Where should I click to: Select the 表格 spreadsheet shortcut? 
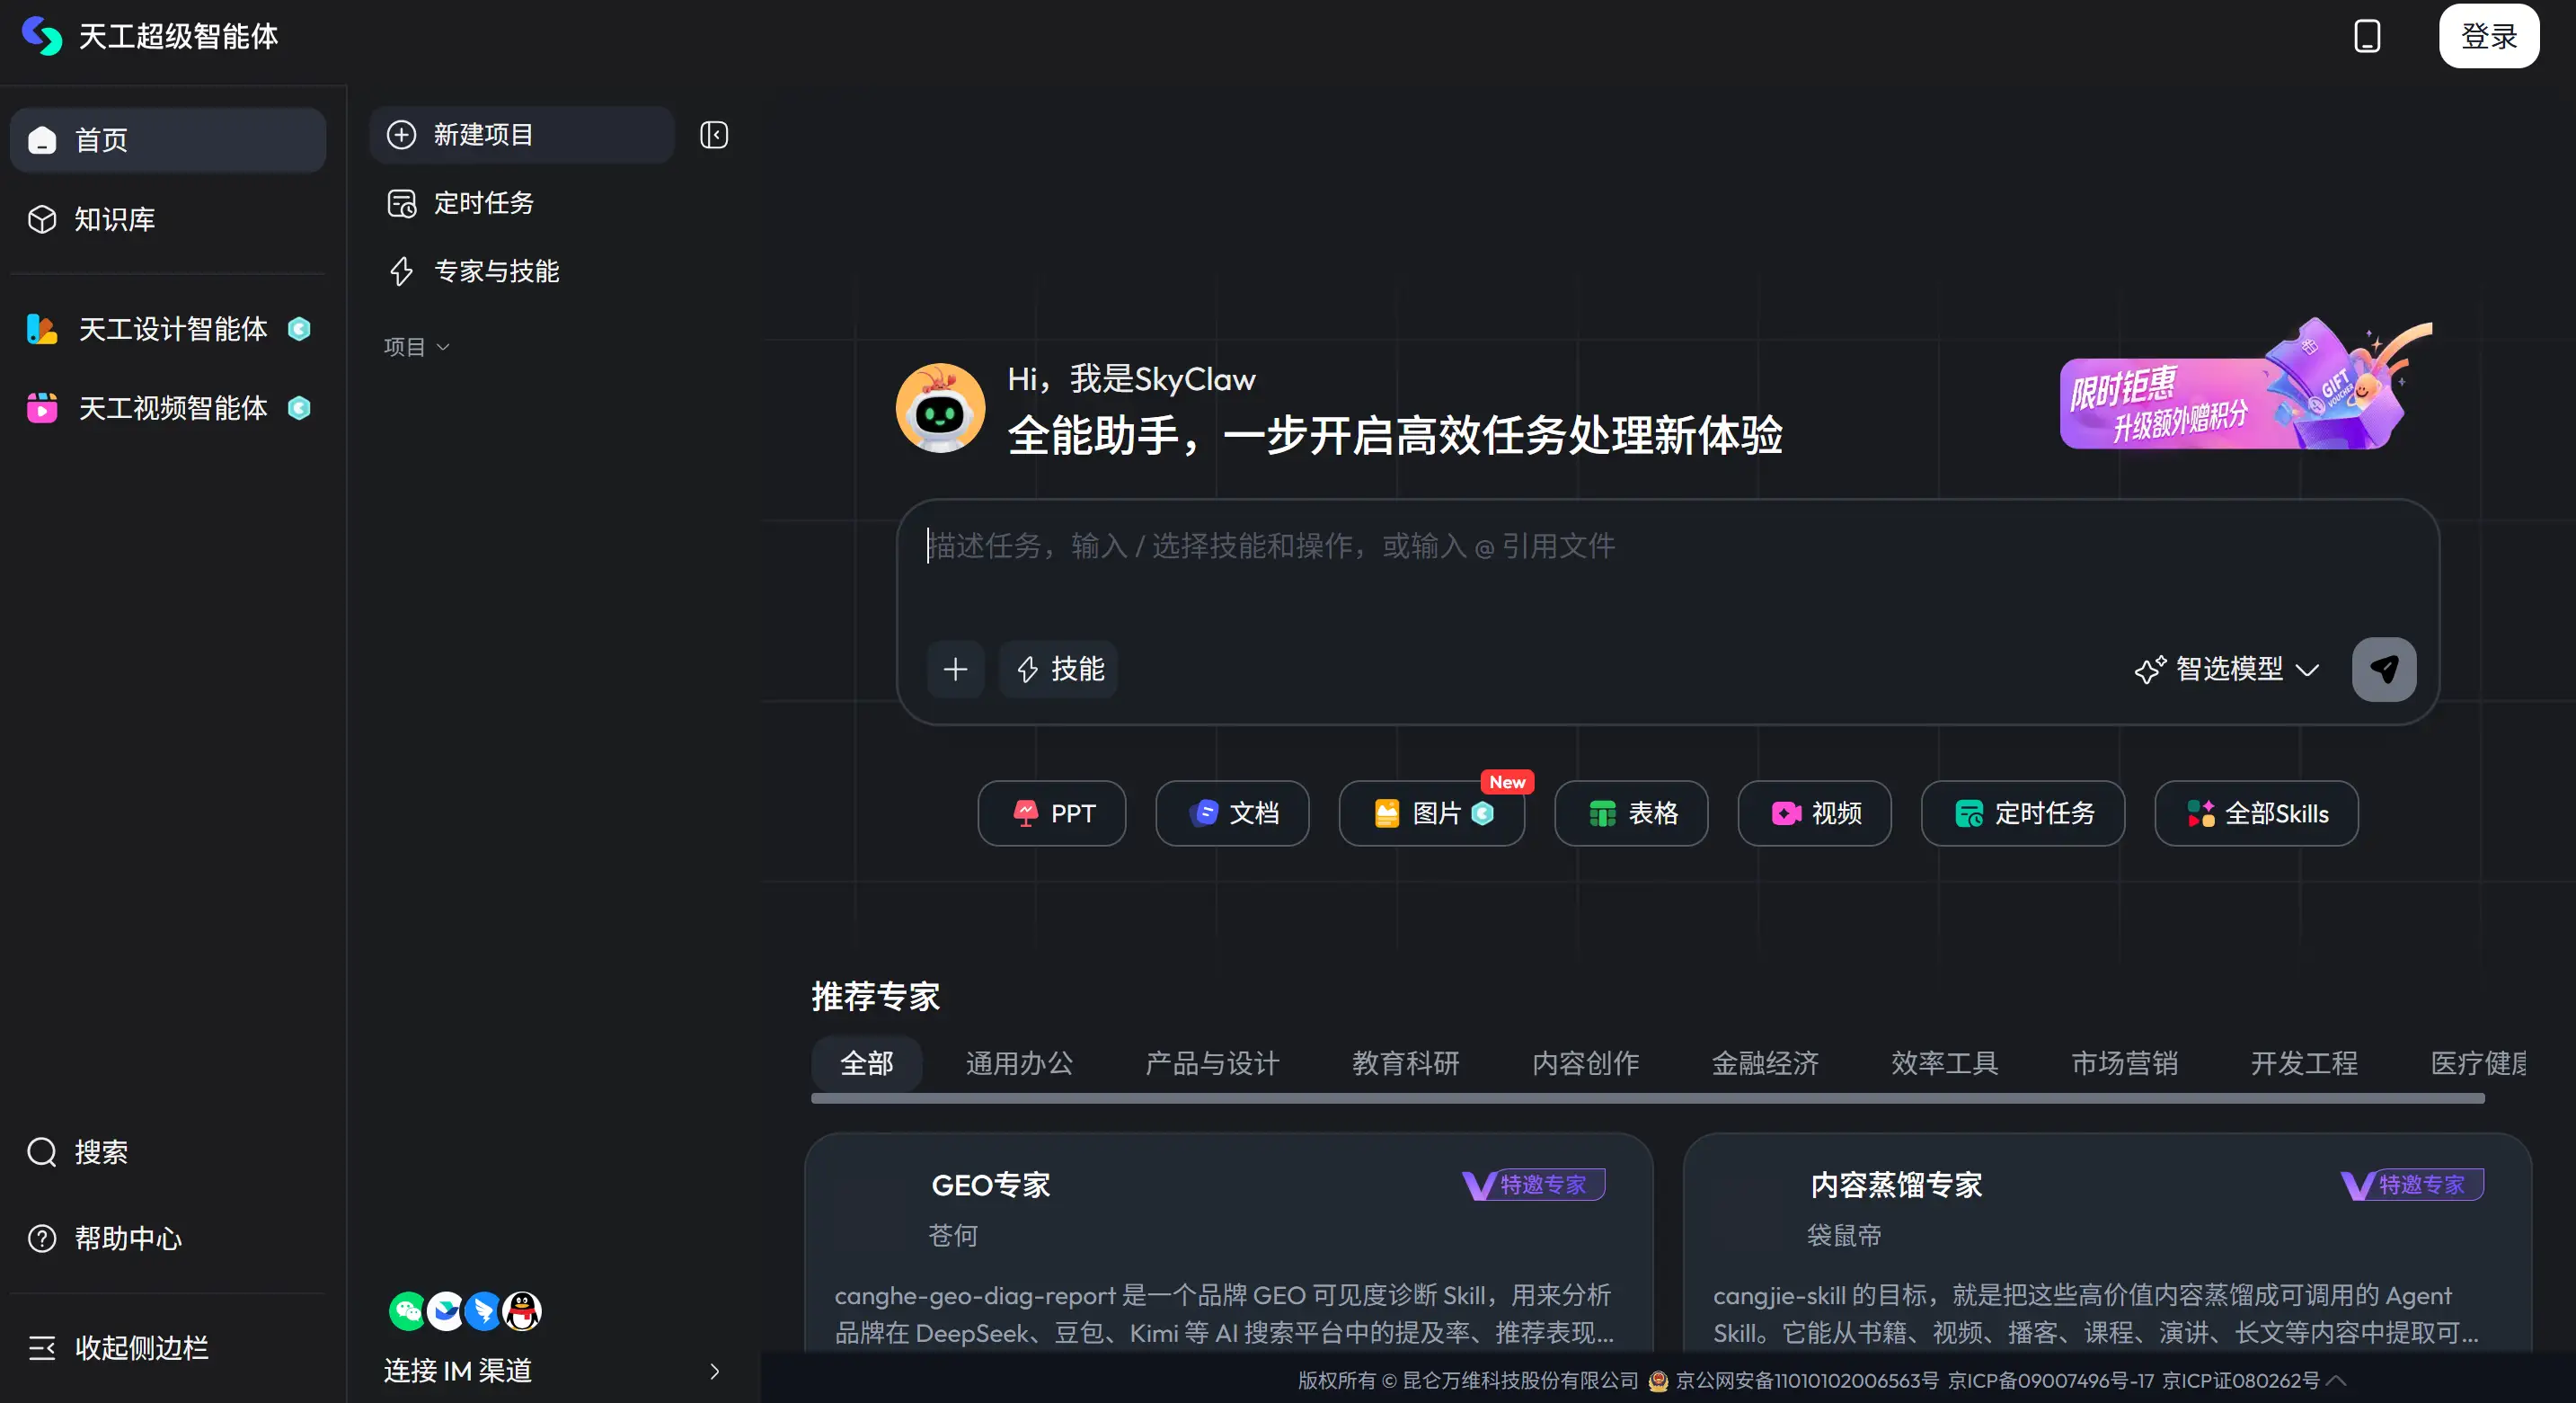[x=1631, y=813]
